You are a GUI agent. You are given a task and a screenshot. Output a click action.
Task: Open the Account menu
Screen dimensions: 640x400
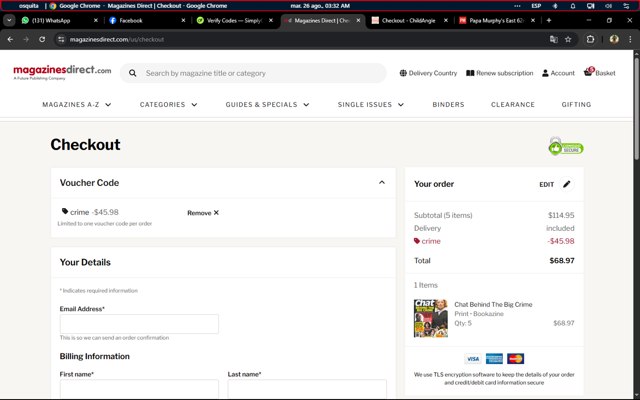(558, 73)
